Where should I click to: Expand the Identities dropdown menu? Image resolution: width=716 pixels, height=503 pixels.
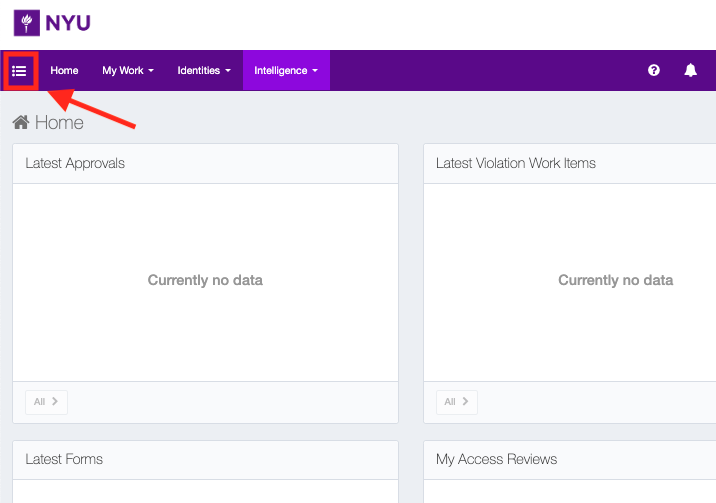point(204,71)
